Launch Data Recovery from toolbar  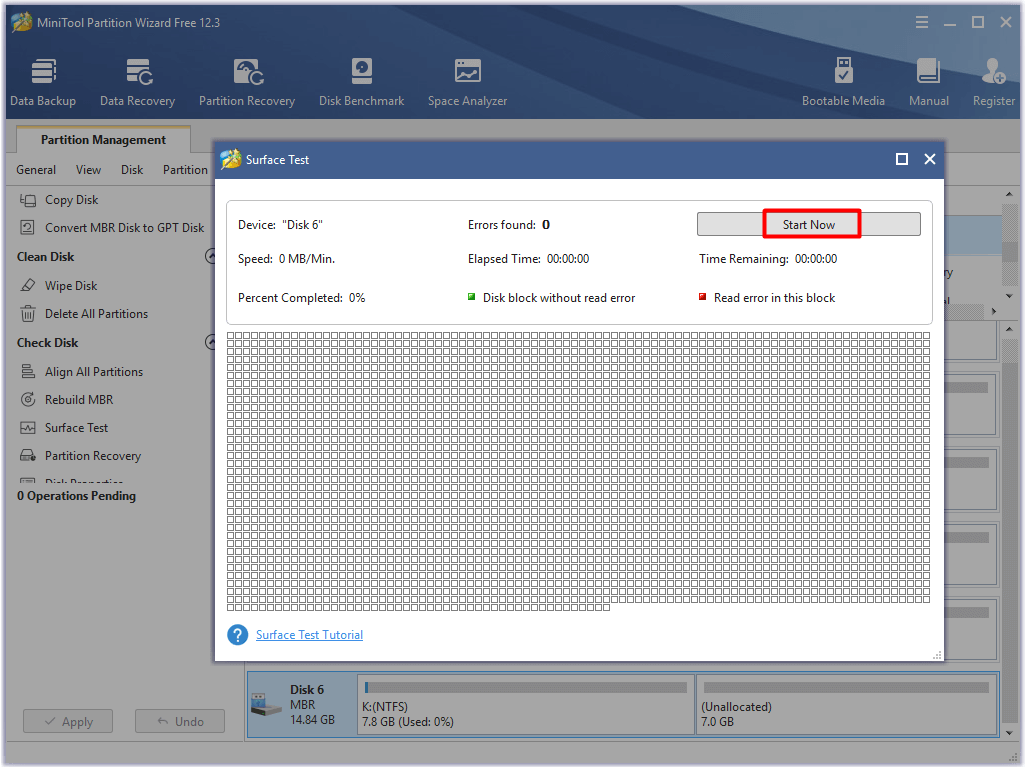(138, 82)
